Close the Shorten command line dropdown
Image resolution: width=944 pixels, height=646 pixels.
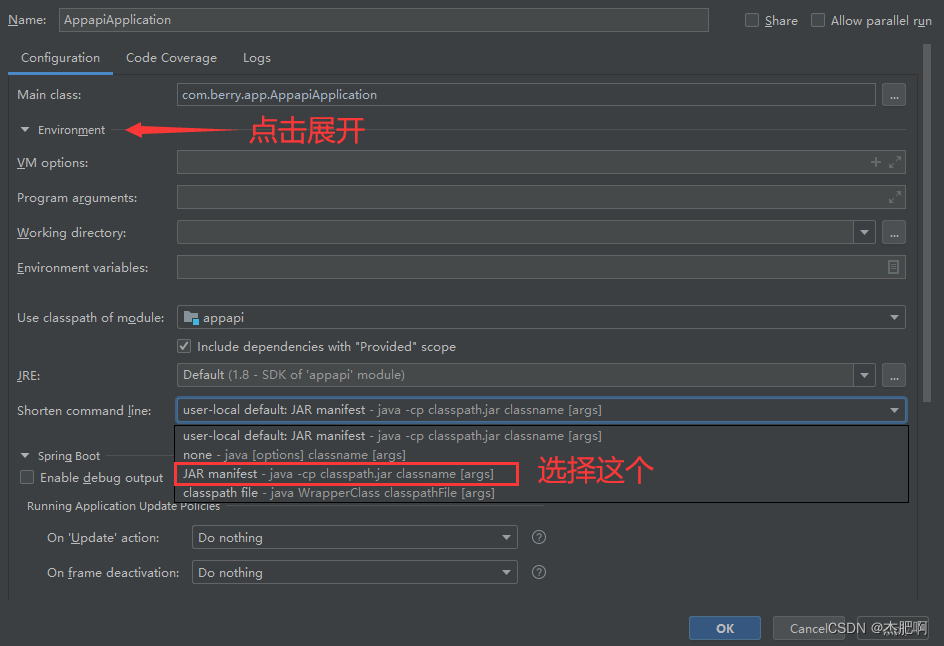[894, 410]
